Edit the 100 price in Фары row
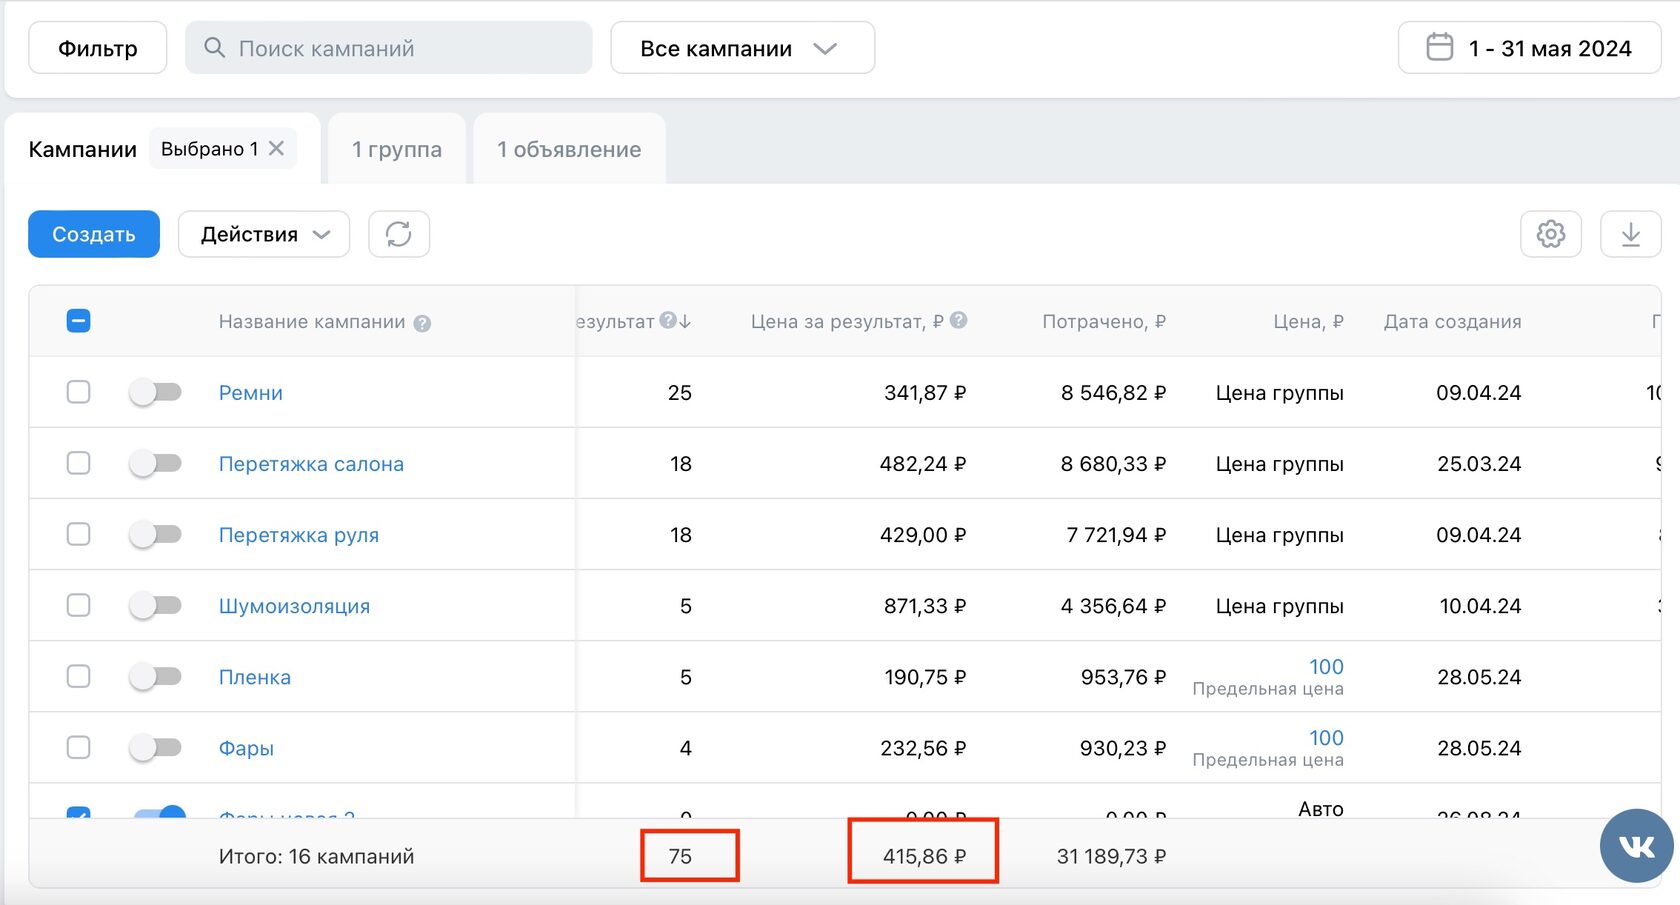 coord(1326,738)
